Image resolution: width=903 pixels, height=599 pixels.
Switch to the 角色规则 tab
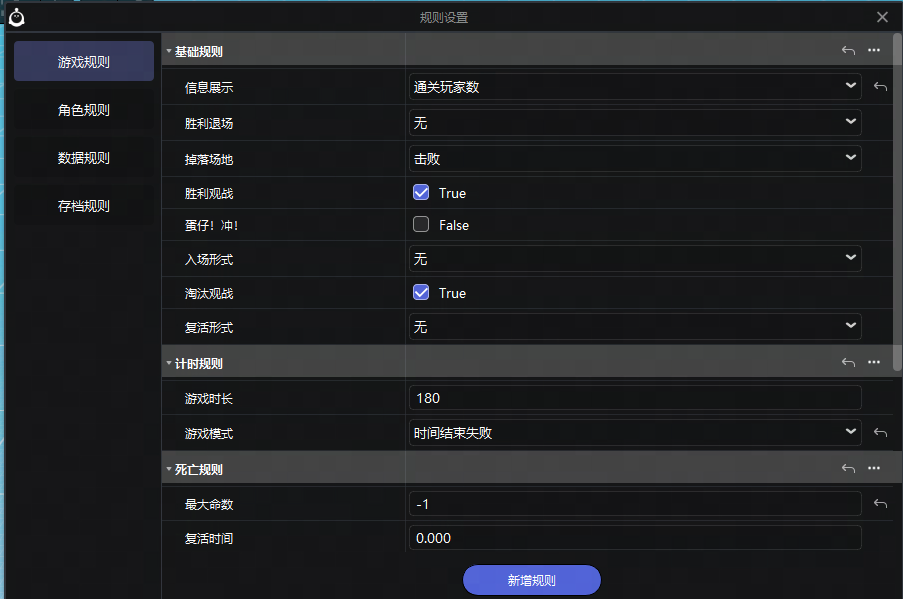point(84,110)
